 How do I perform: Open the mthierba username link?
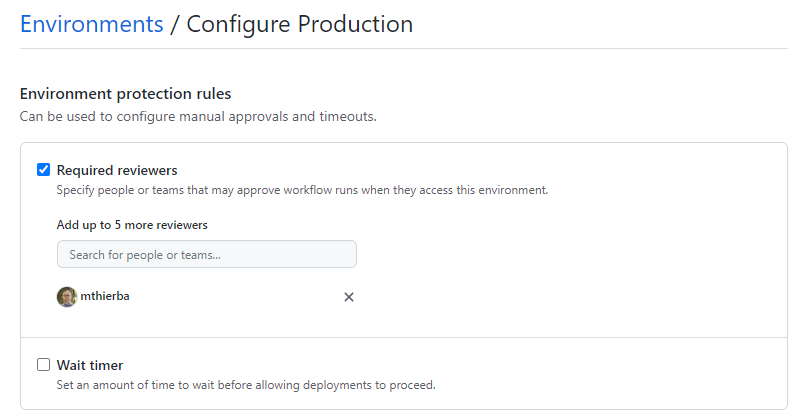pyautogui.click(x=104, y=296)
